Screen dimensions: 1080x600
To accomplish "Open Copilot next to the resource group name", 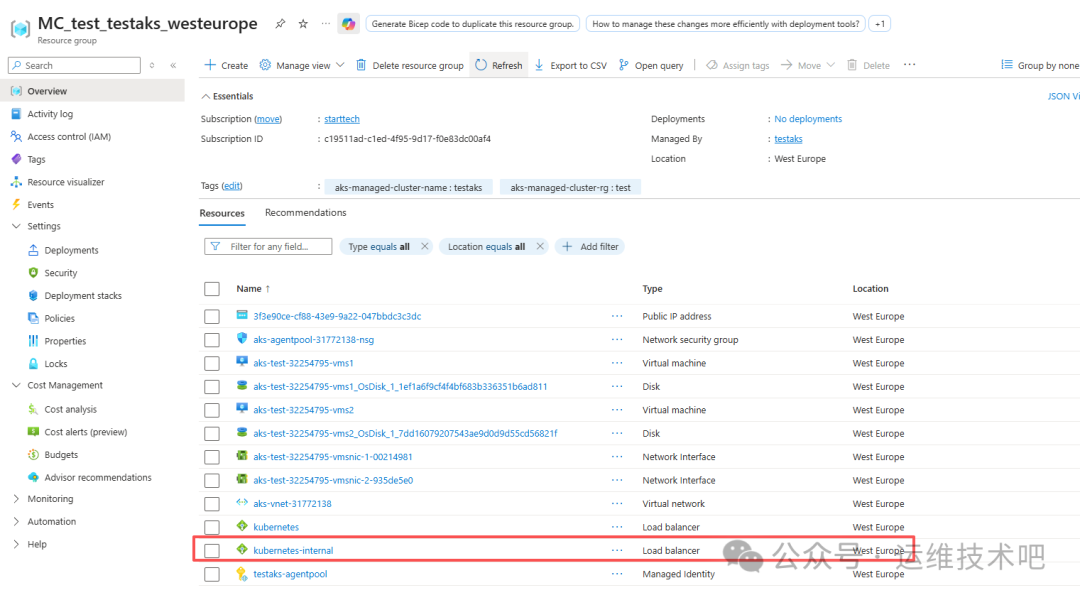I will point(348,22).
